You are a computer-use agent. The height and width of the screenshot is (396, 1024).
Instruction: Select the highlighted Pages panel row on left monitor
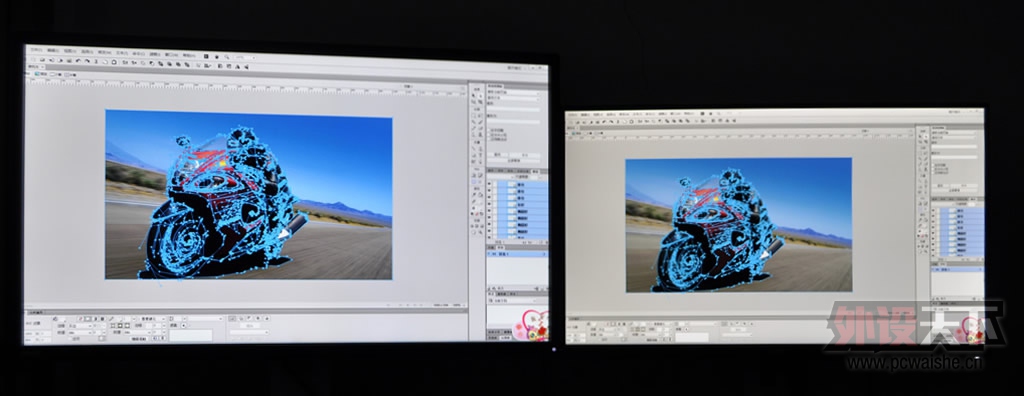point(517,254)
